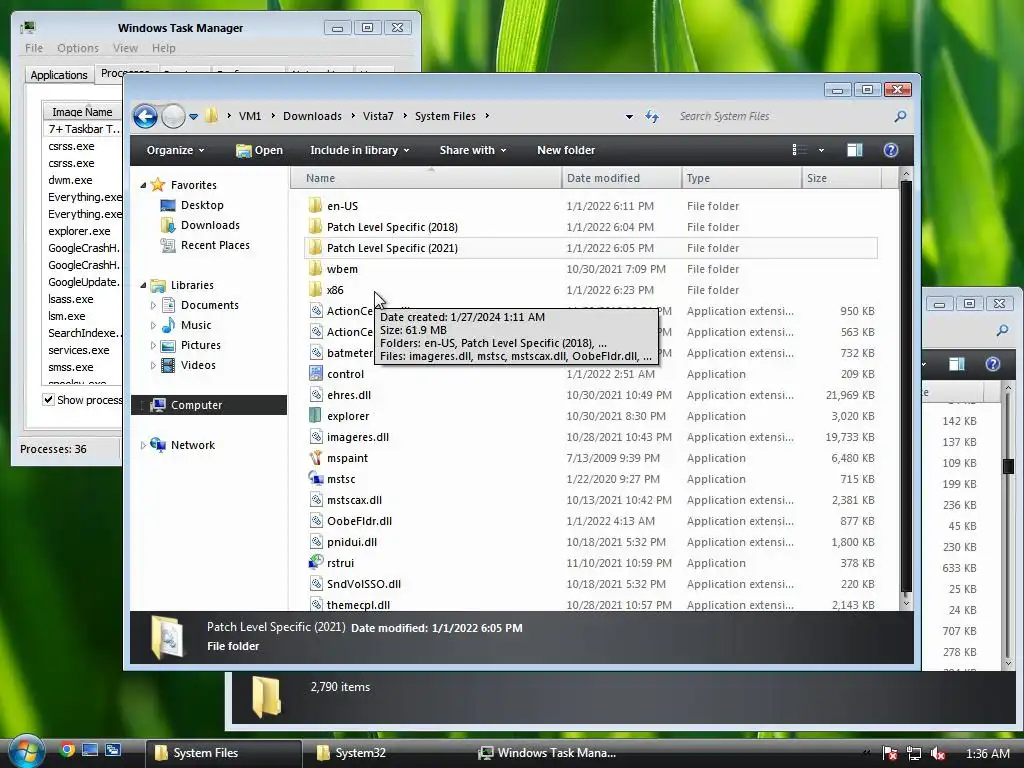Open the Organize menu

(175, 150)
